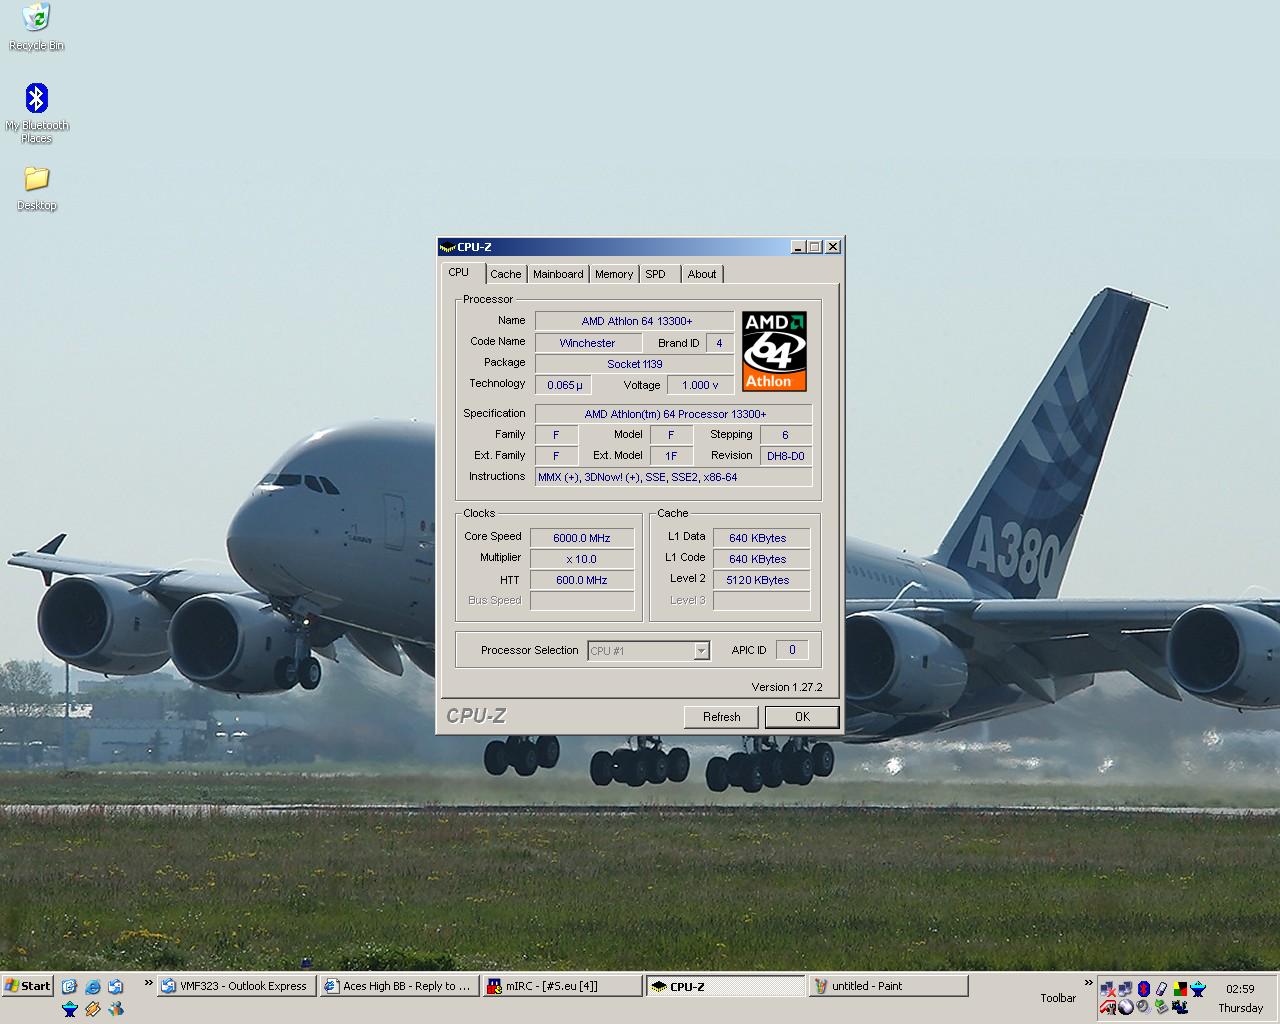The height and width of the screenshot is (1024, 1280).
Task: Click the Safely Remove Hardware tray icon
Action: pos(1161,989)
